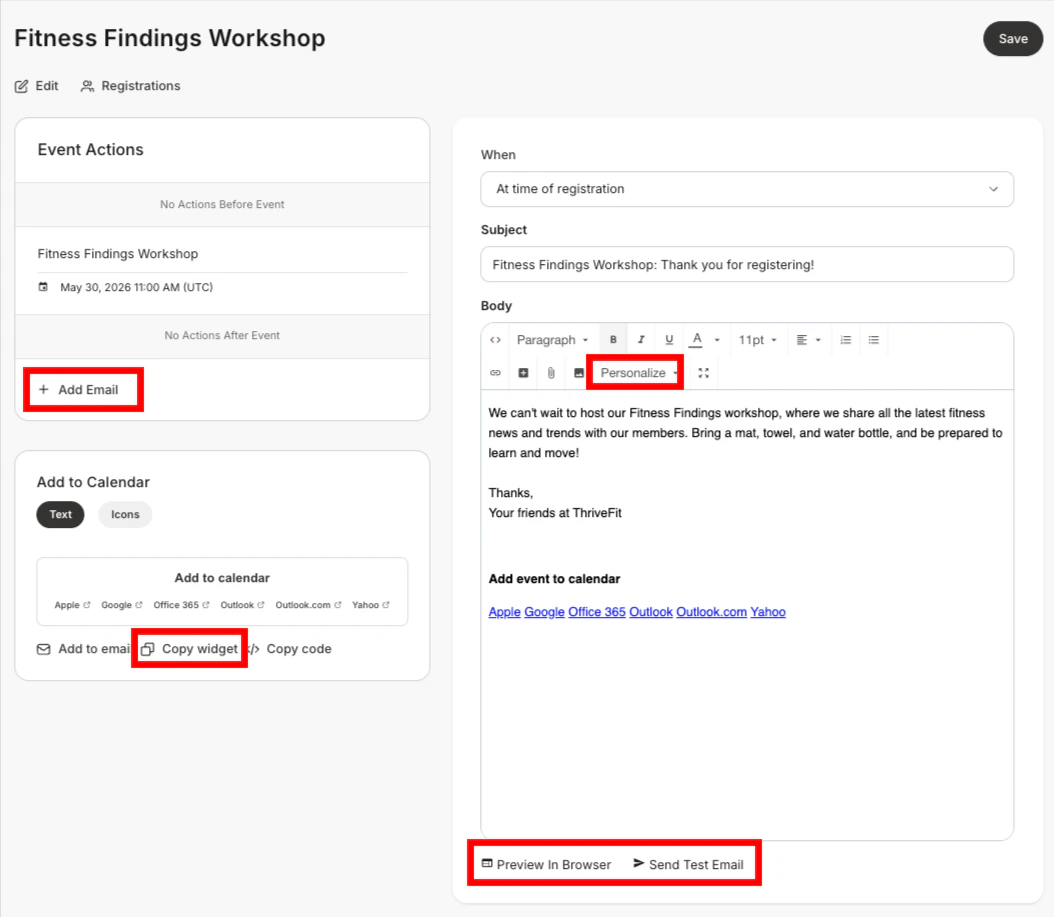Click Preview In Browser
The image size is (1054, 917).
pyautogui.click(x=546, y=864)
